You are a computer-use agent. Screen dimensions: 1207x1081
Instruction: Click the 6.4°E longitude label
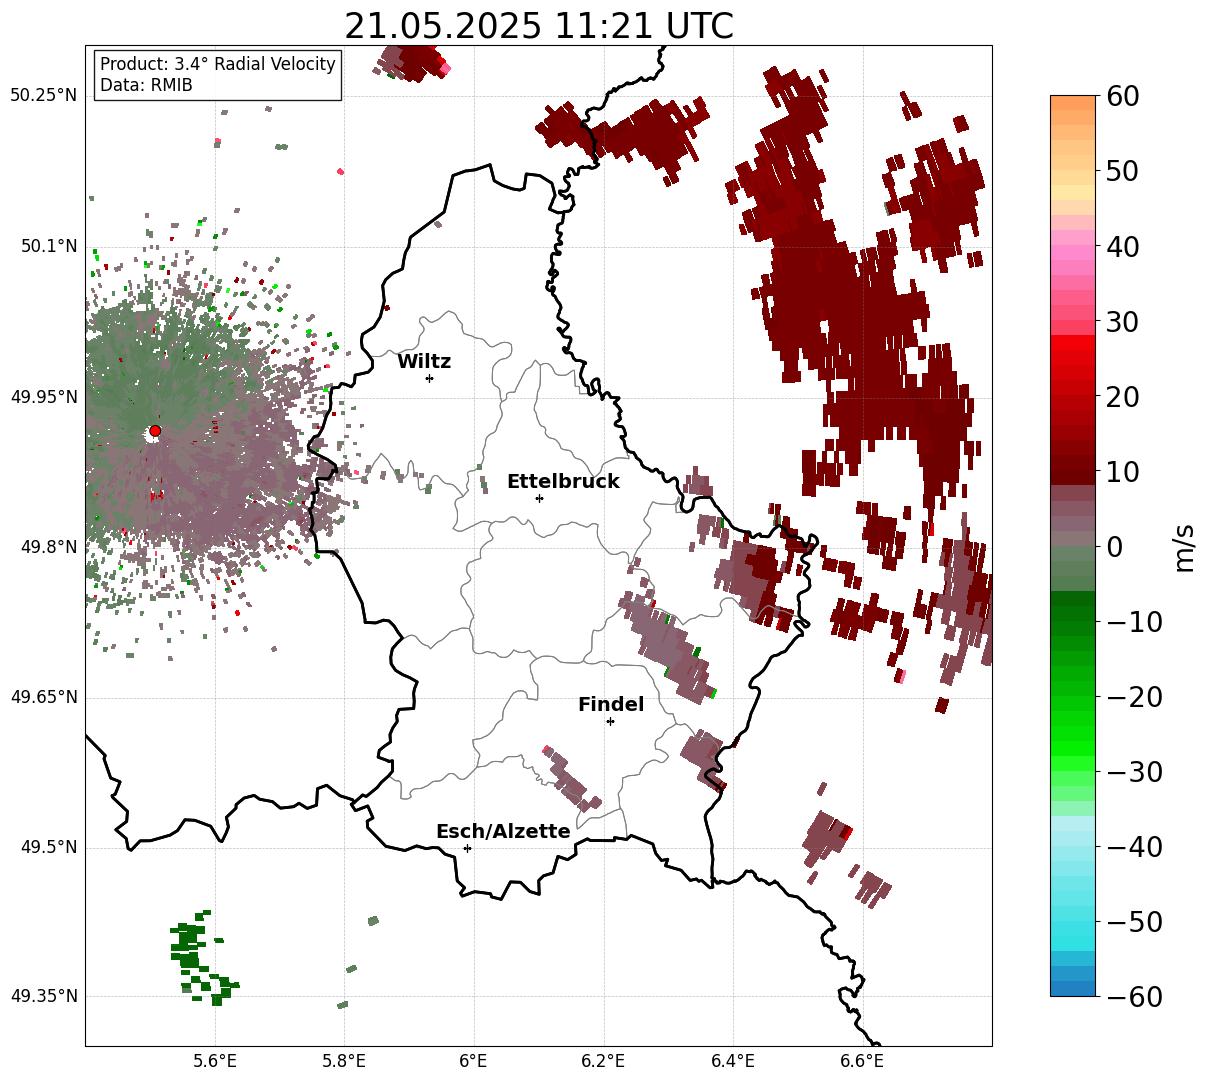click(733, 1062)
